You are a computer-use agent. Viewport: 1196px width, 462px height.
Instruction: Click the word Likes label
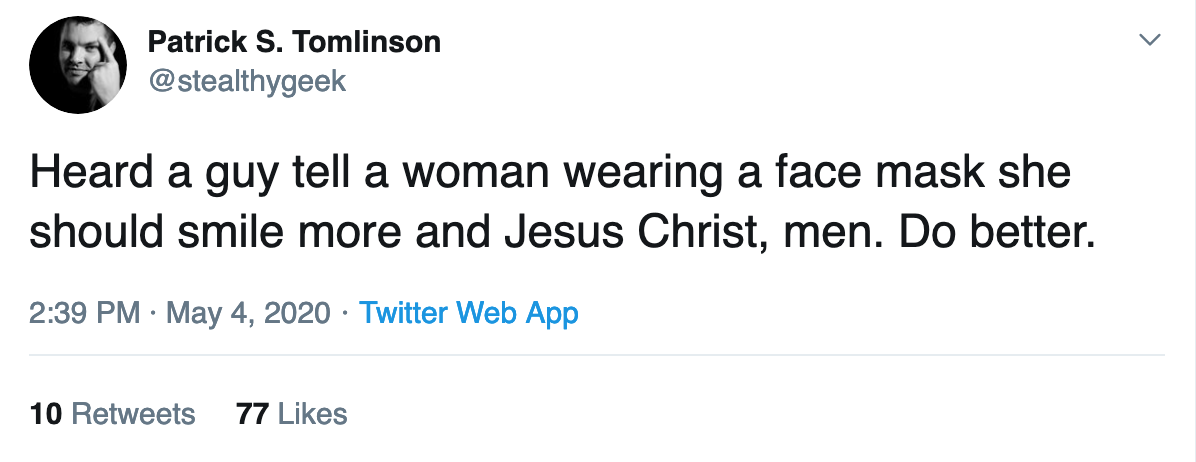pos(313,413)
